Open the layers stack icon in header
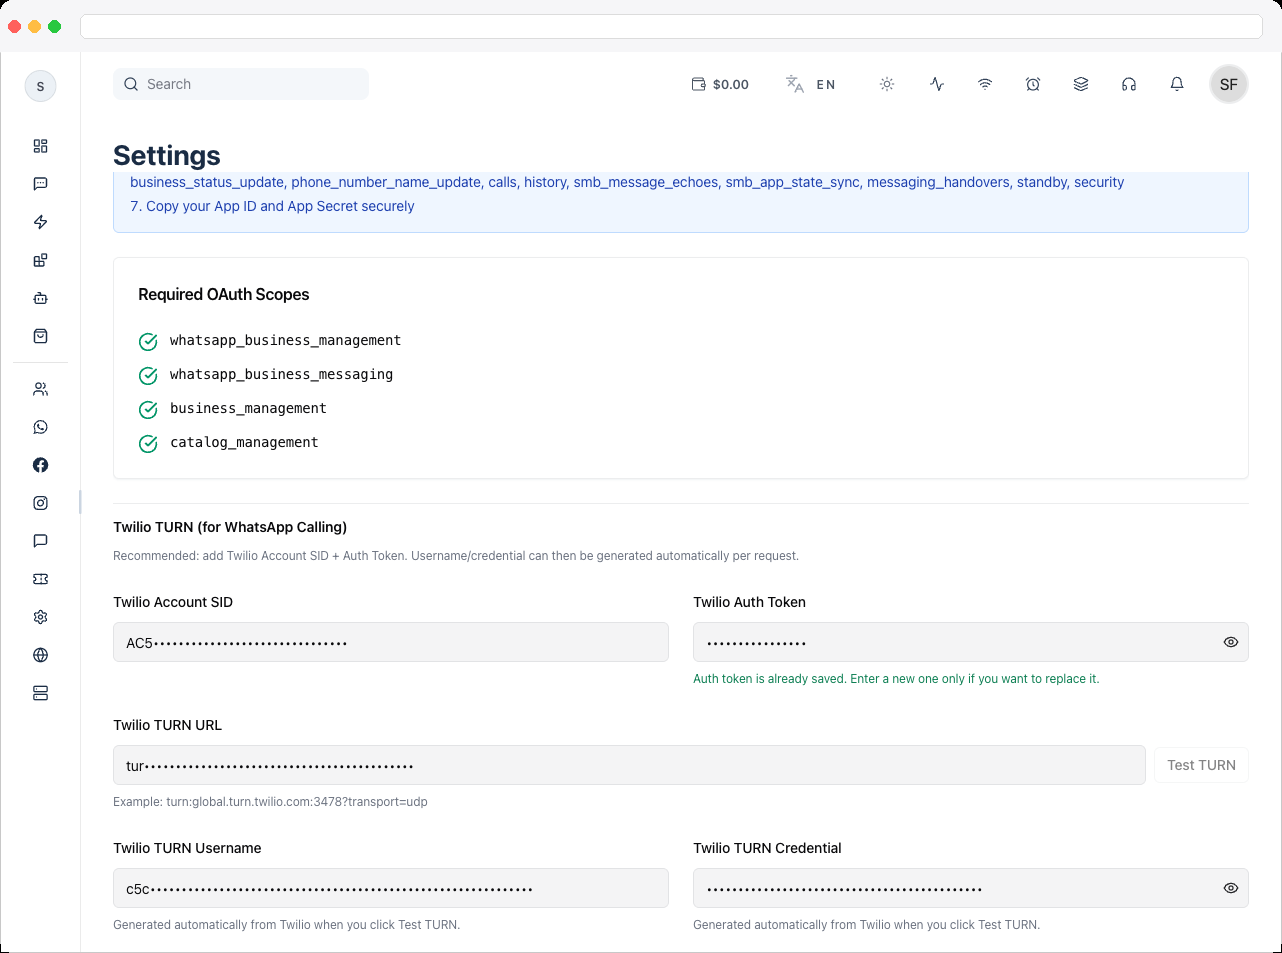Image resolution: width=1282 pixels, height=953 pixels. tap(1081, 84)
